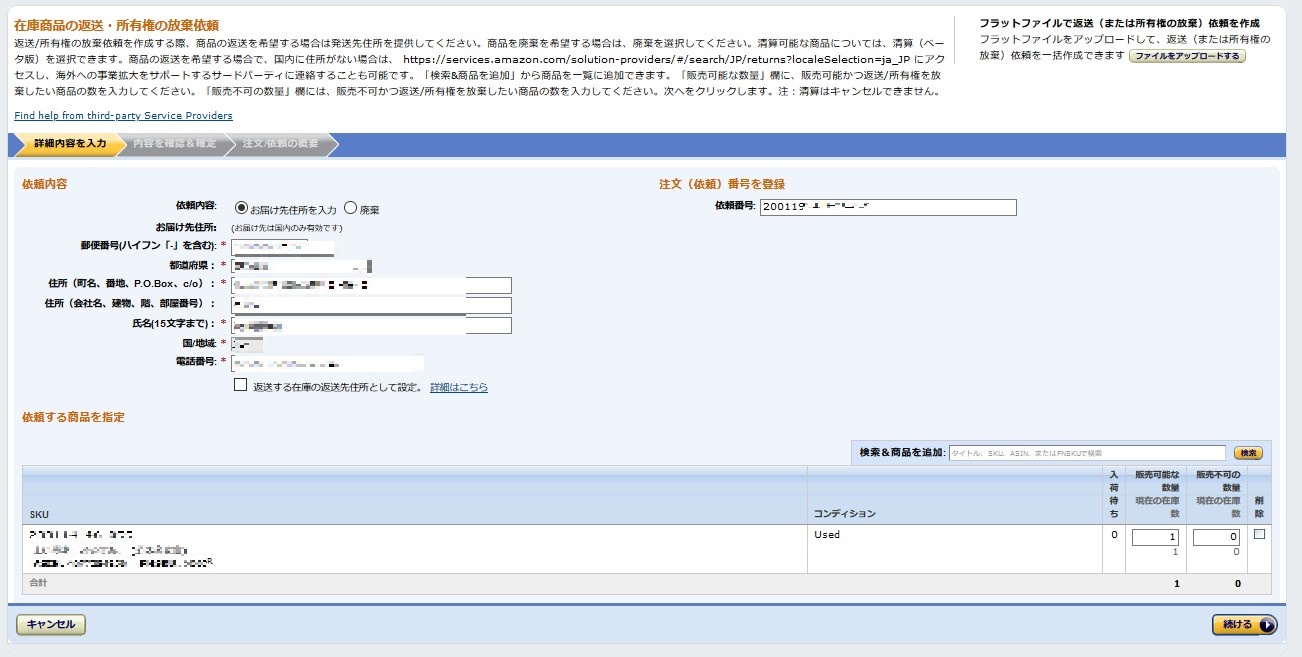Click the 入荷待ち column header
The image size is (1302, 657).
1114,495
